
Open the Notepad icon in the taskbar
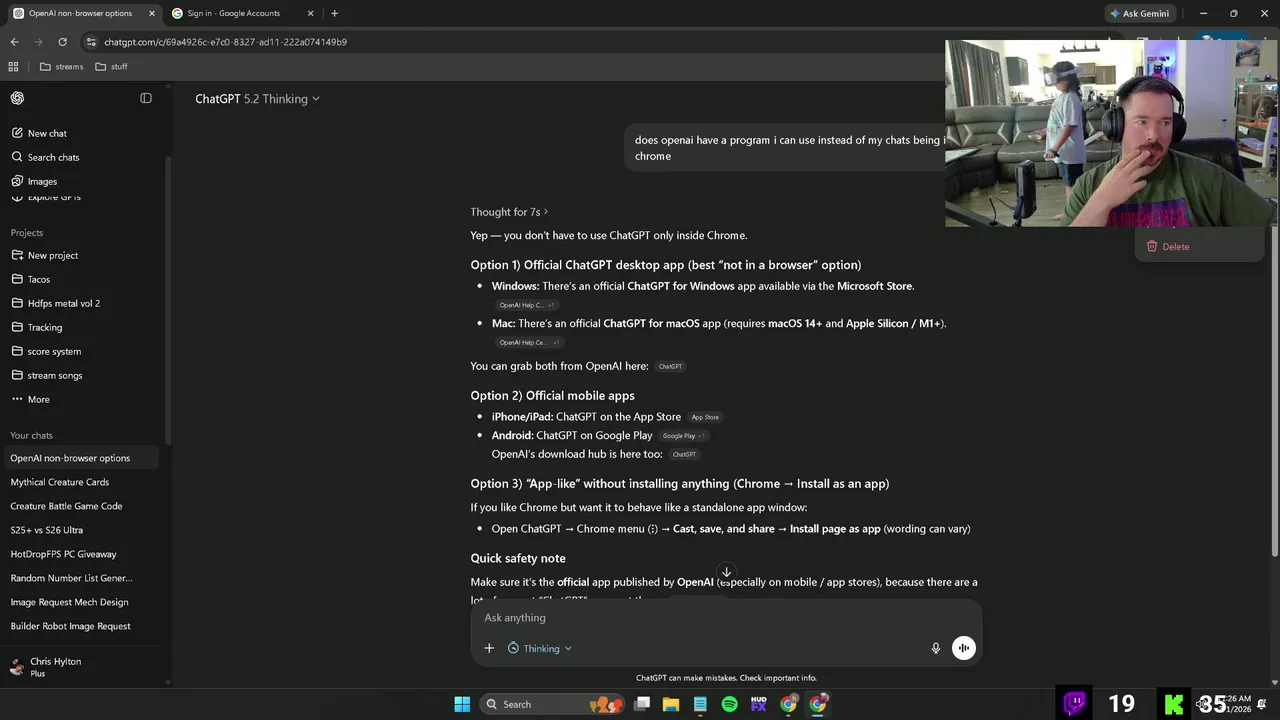700,704
